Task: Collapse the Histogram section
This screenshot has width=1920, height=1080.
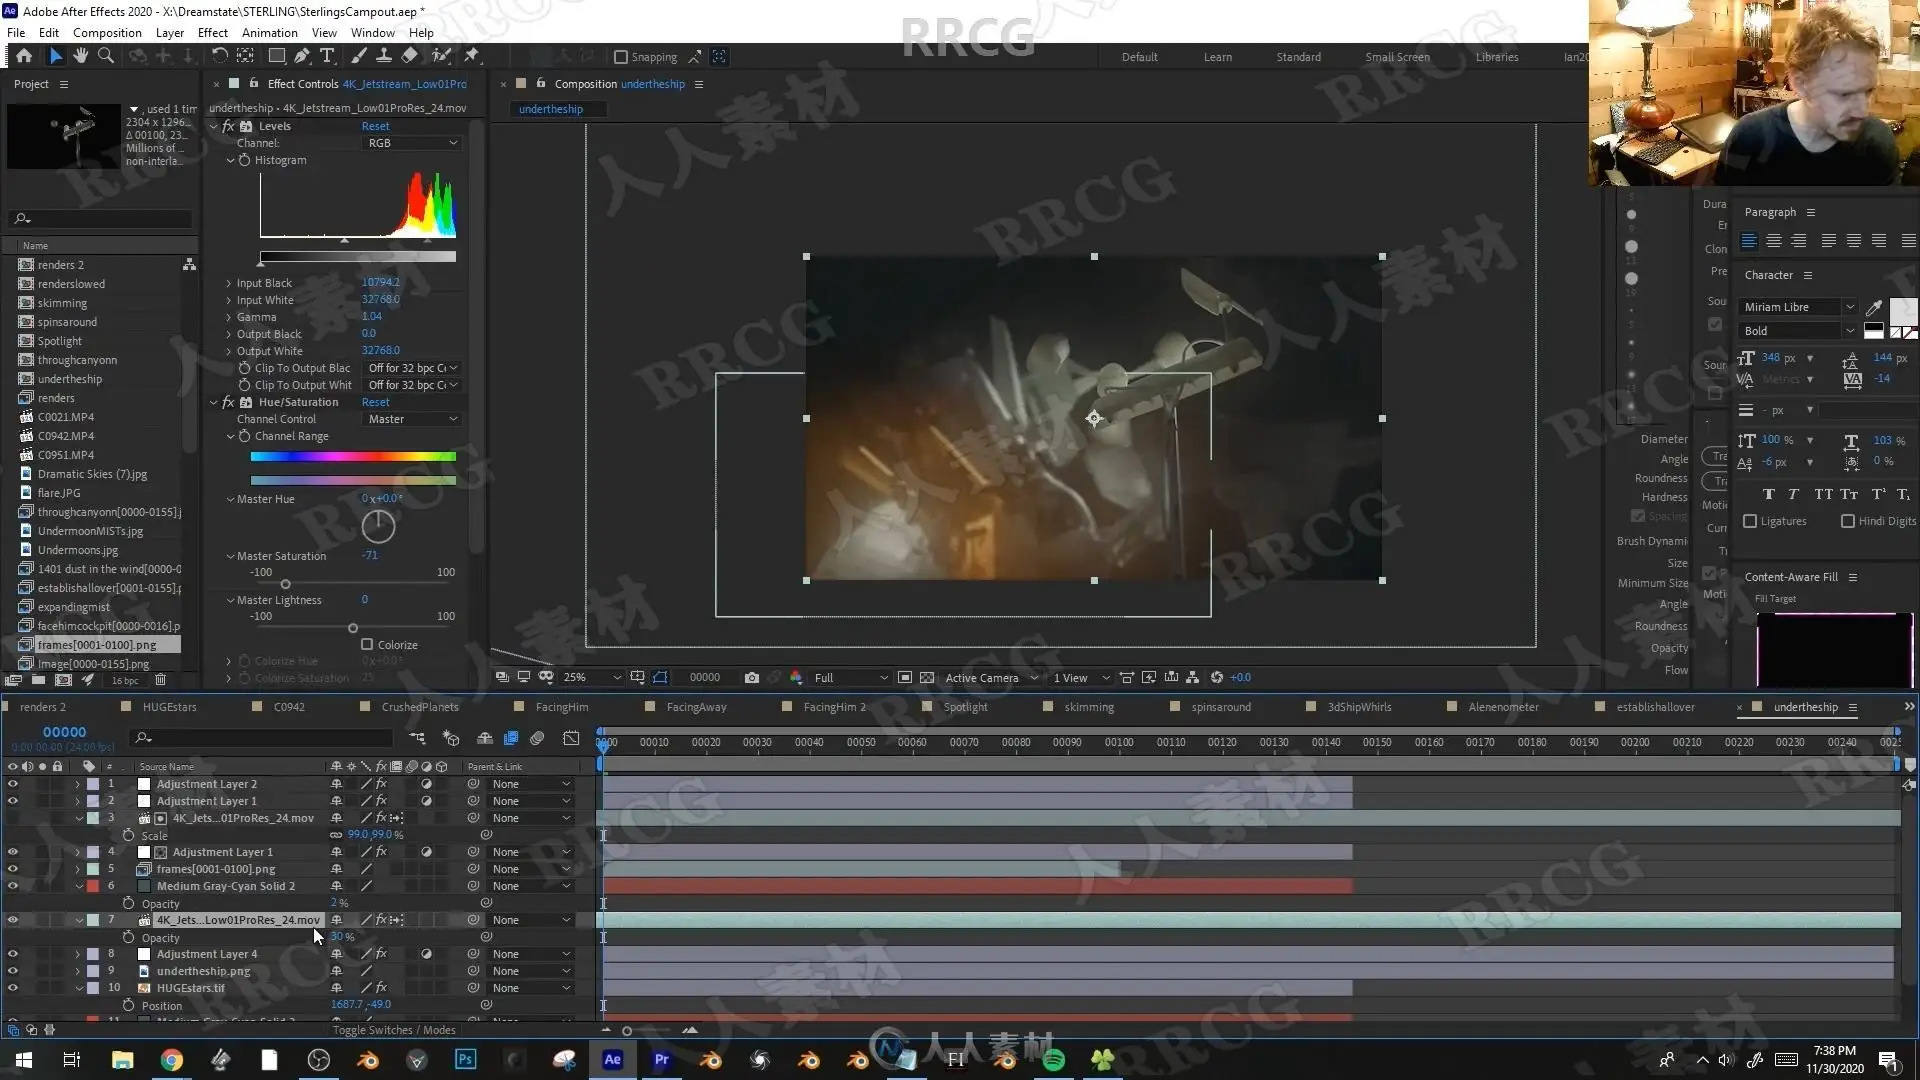Action: 231,160
